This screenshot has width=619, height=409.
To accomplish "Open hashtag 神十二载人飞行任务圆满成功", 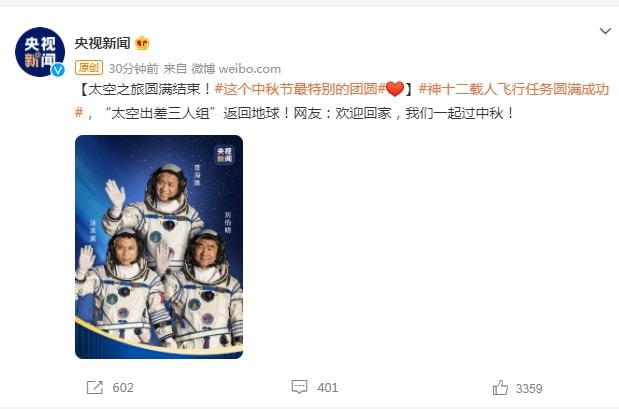I will 342,101.
